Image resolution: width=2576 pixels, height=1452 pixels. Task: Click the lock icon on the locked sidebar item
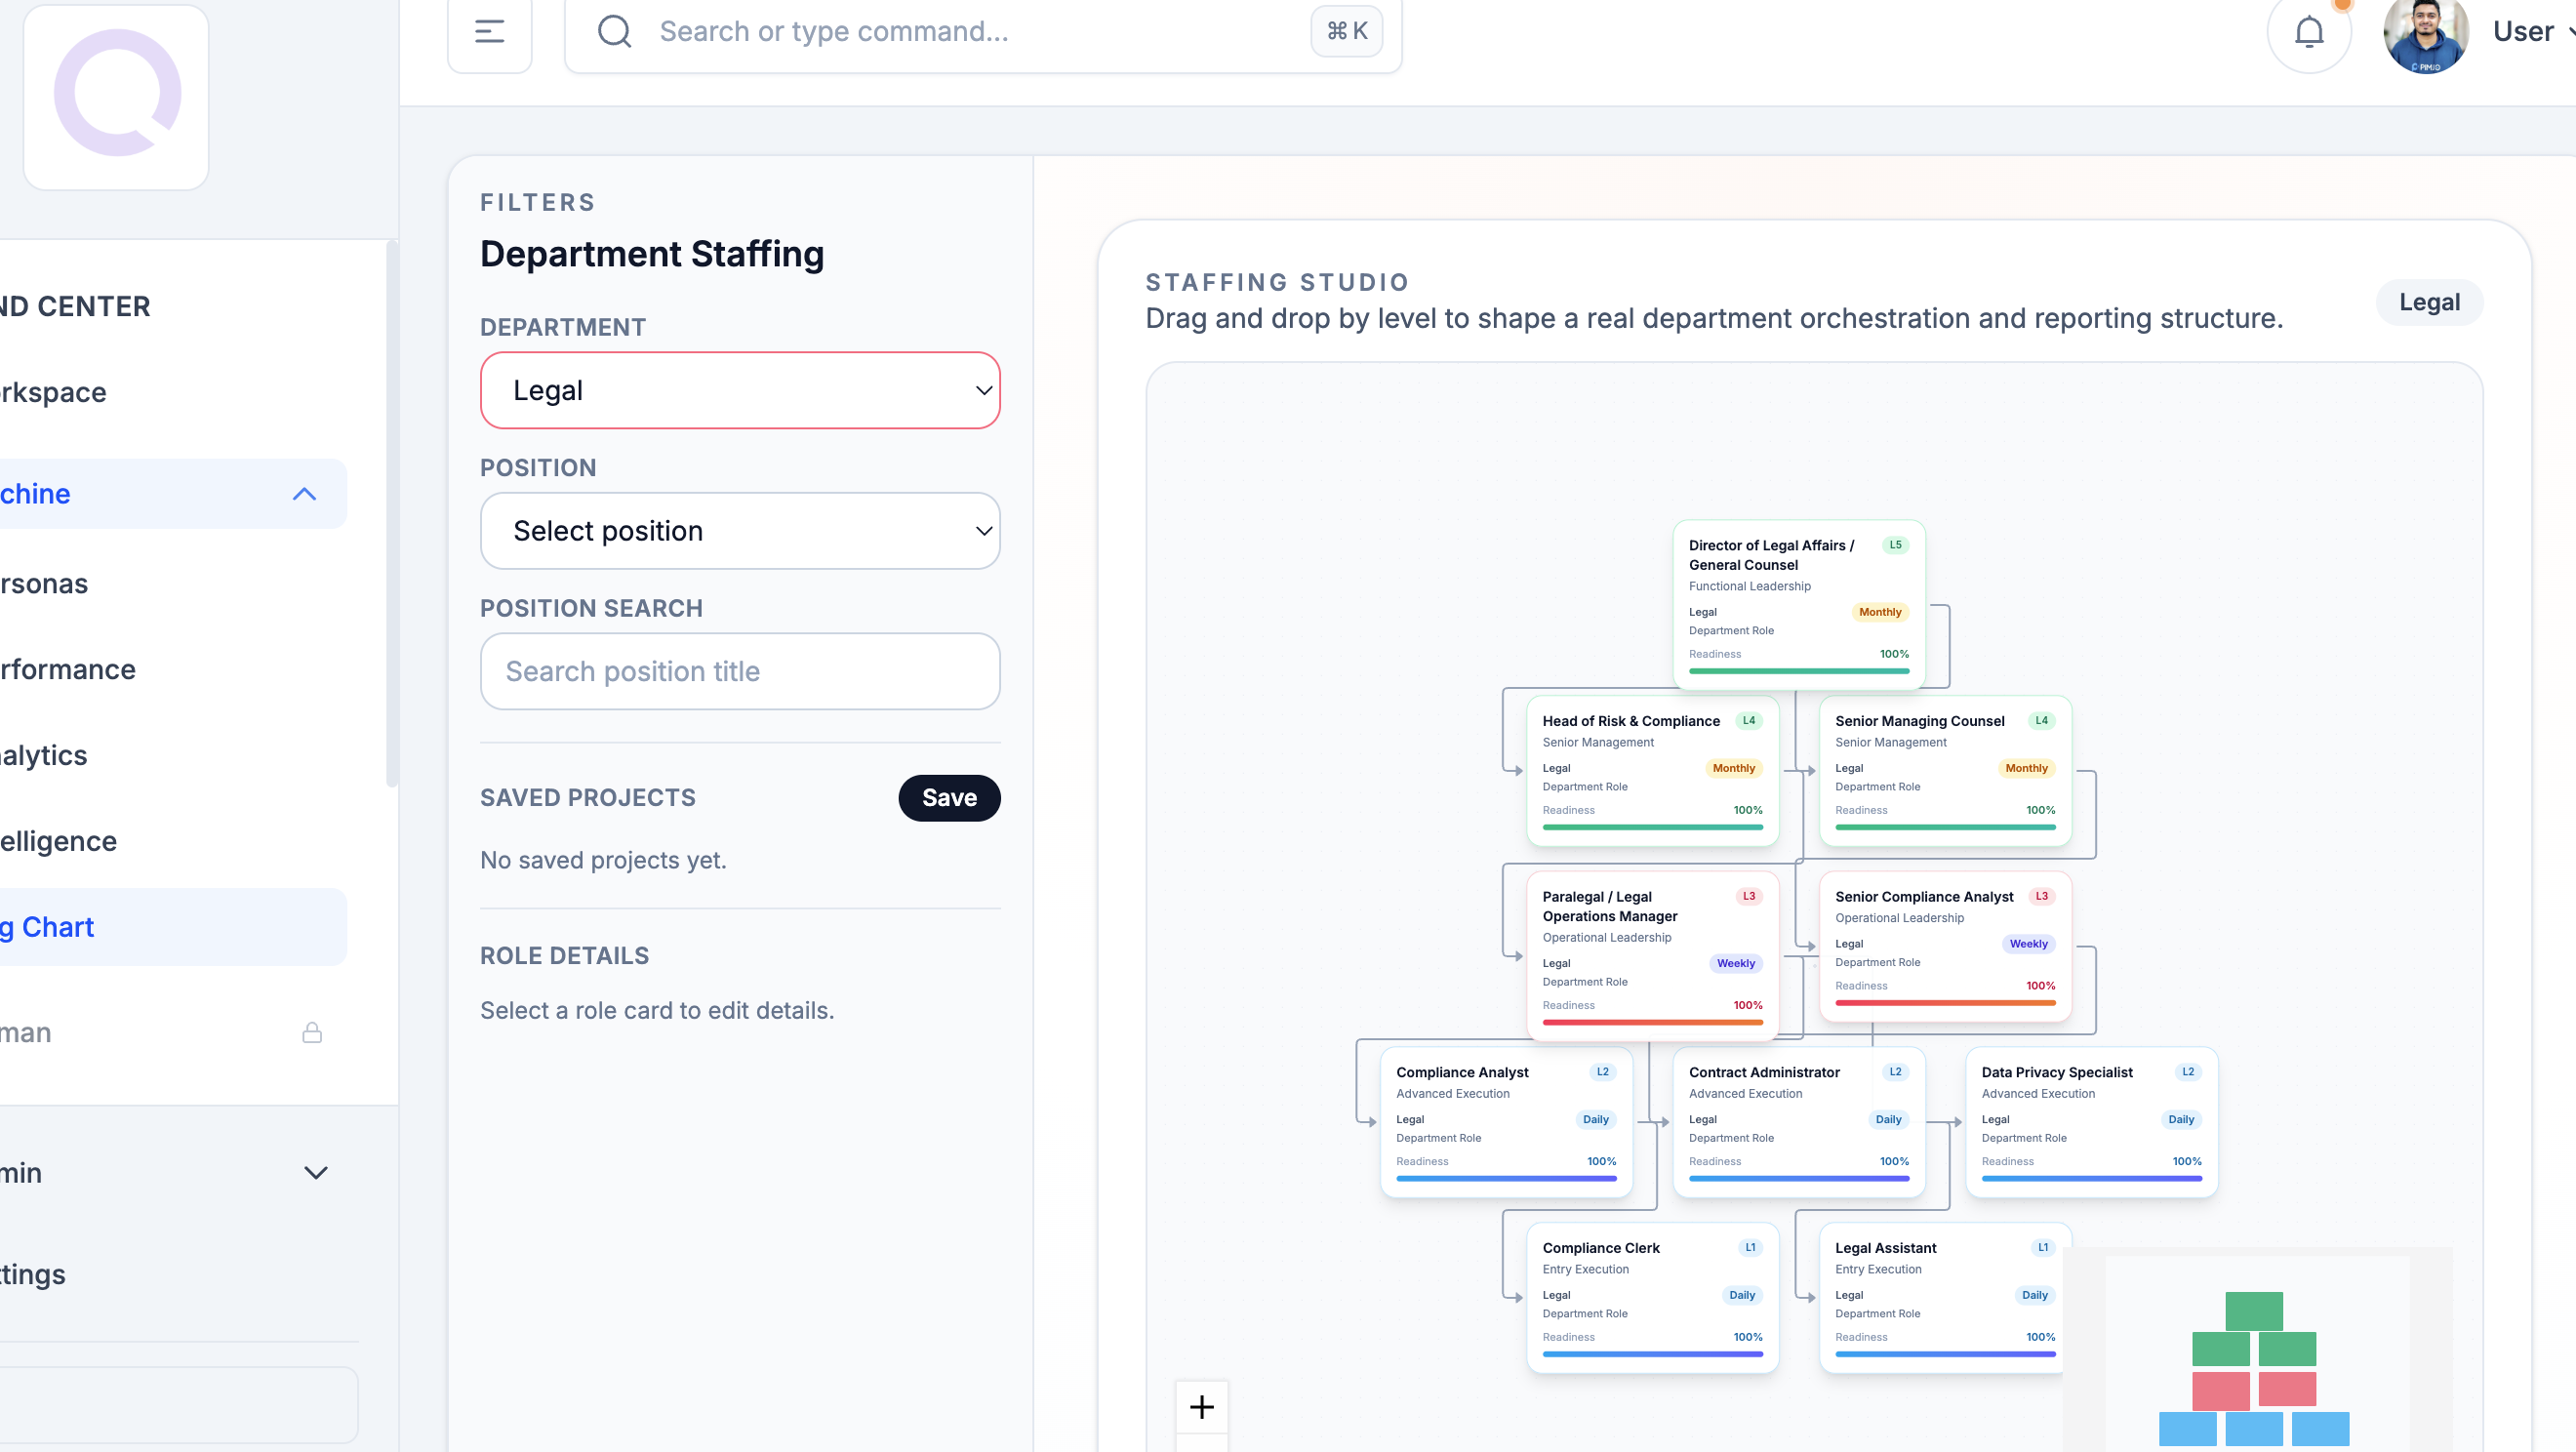coord(311,1032)
